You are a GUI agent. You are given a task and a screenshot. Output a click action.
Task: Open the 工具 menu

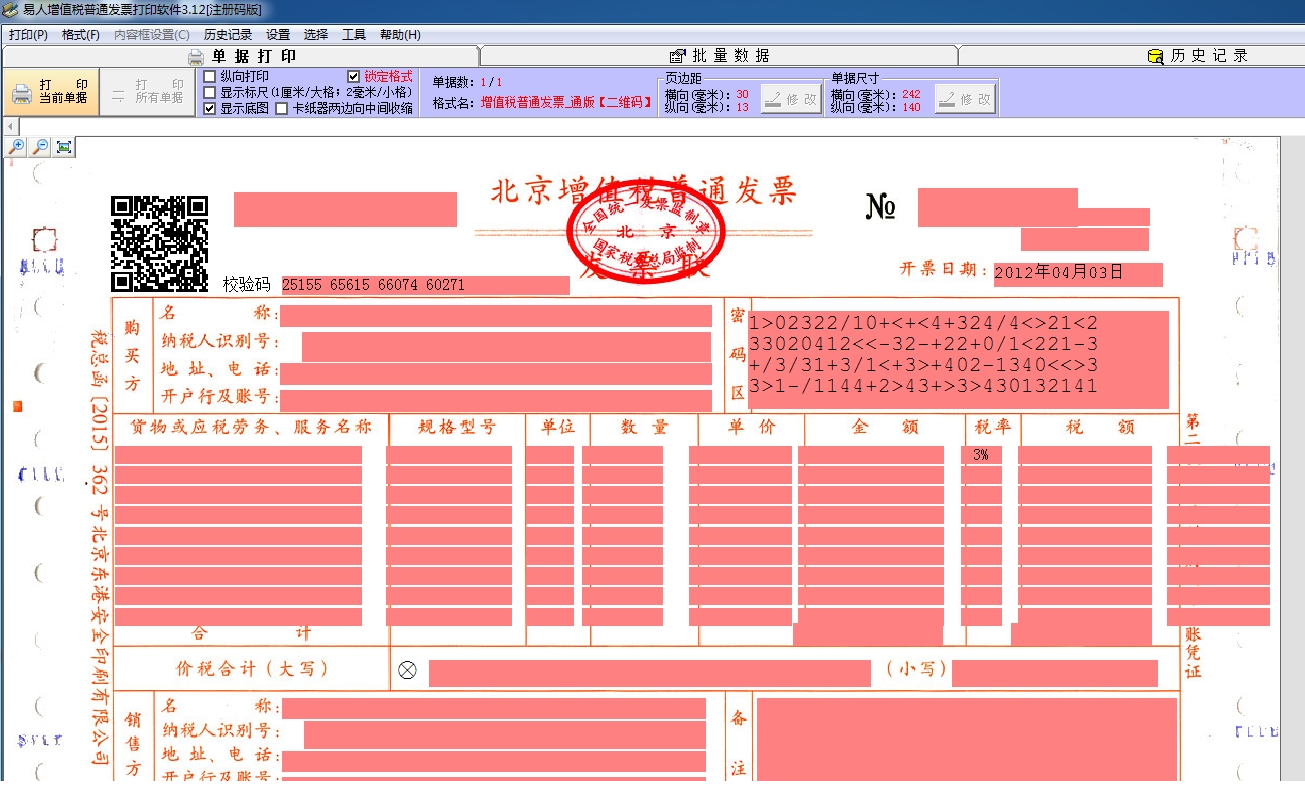(x=354, y=34)
